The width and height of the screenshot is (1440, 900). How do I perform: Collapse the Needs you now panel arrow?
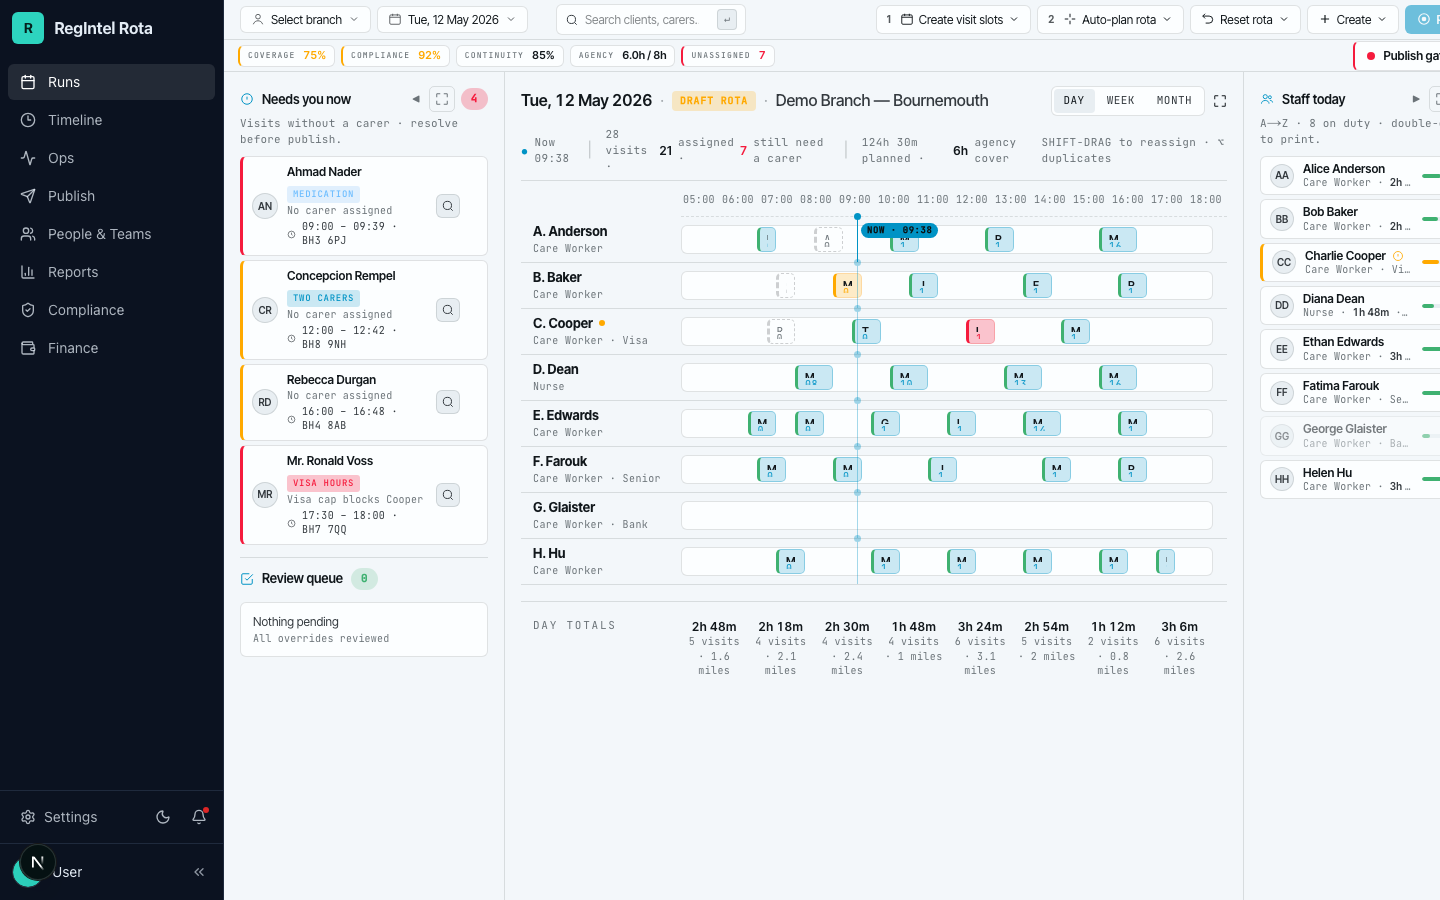coord(416,99)
